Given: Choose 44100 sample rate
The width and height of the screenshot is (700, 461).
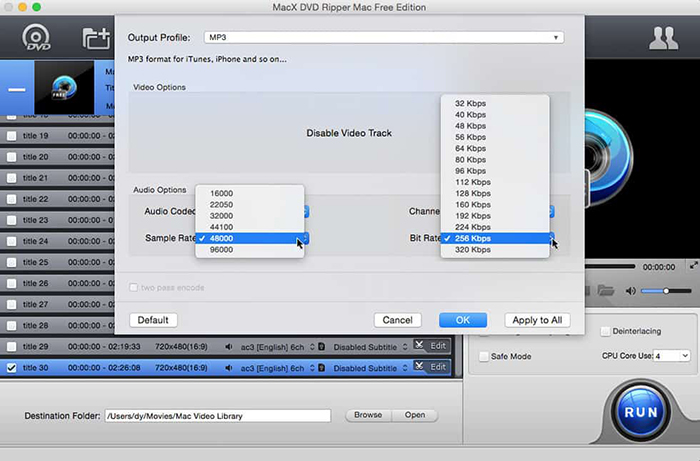Looking at the screenshot, I should coord(250,227).
